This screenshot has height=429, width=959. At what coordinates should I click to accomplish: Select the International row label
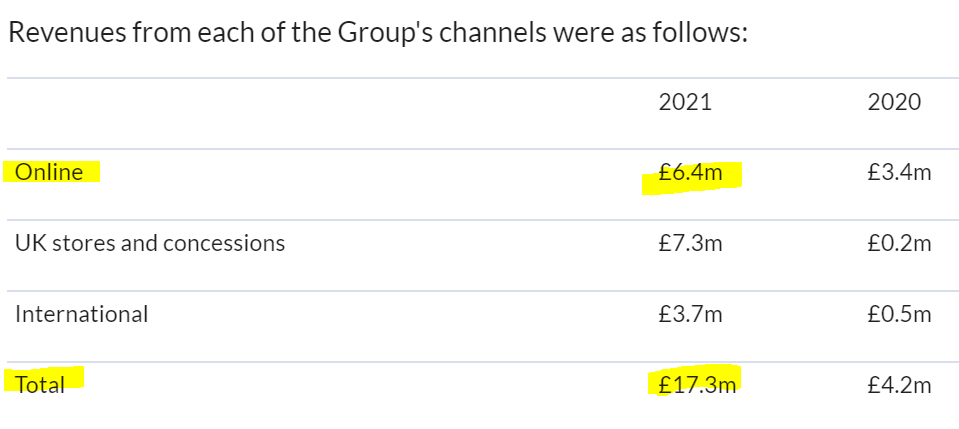tap(81, 314)
